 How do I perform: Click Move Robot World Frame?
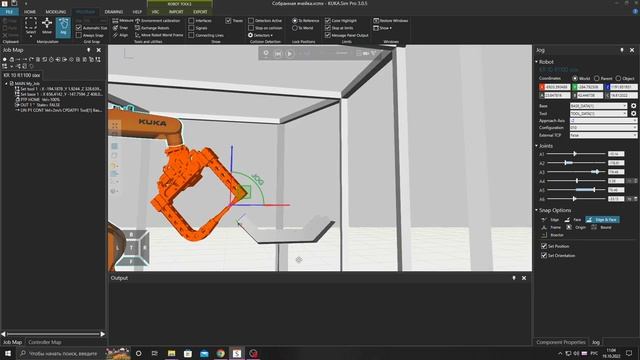pyautogui.click(x=159, y=35)
